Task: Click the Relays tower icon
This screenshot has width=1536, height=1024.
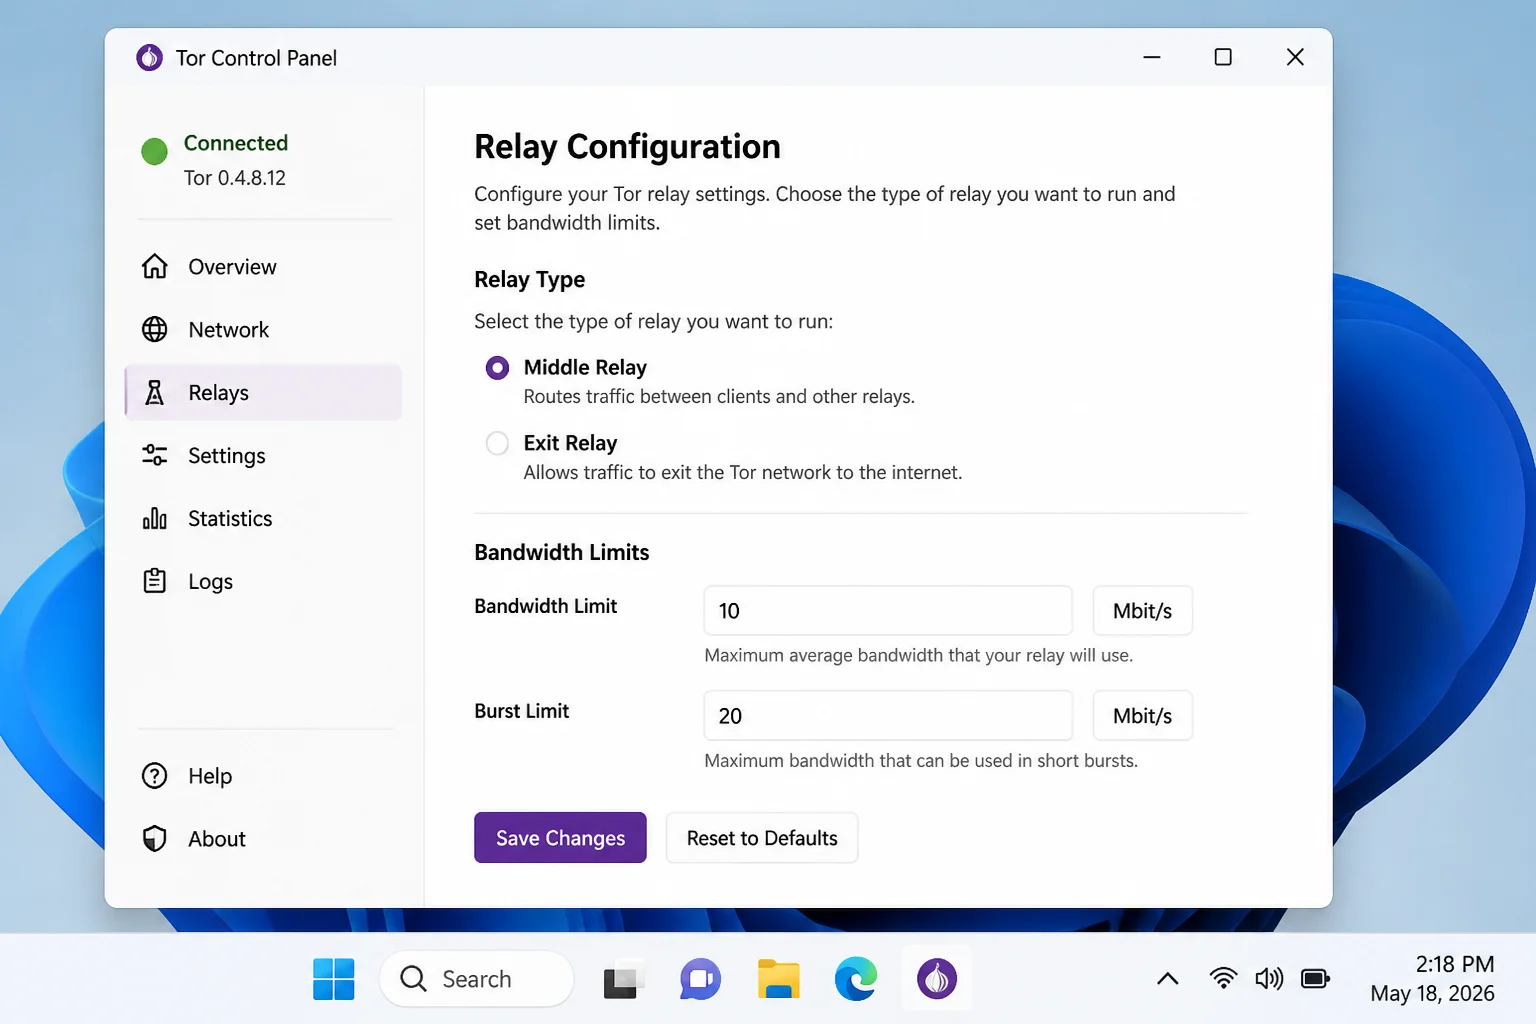Action: tap(155, 392)
